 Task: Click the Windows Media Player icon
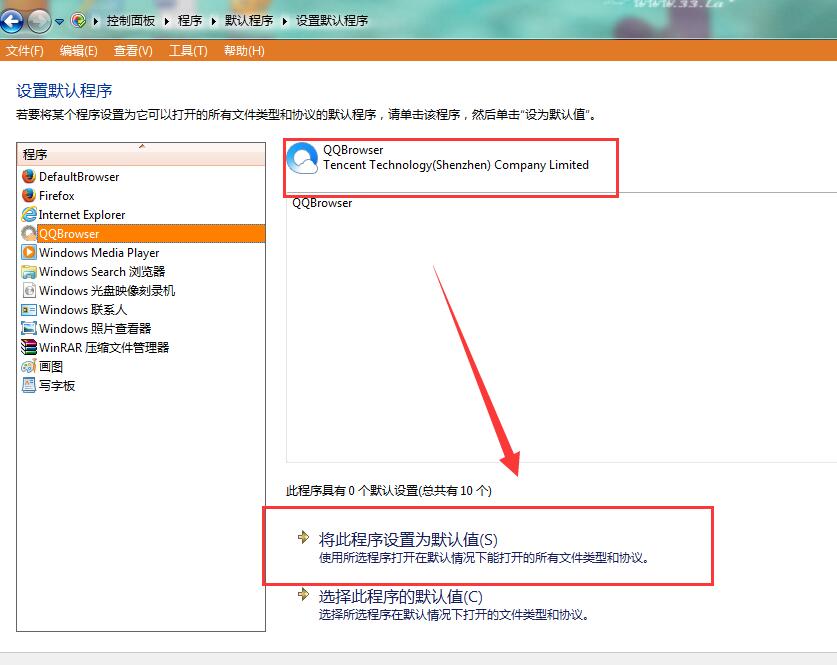29,252
